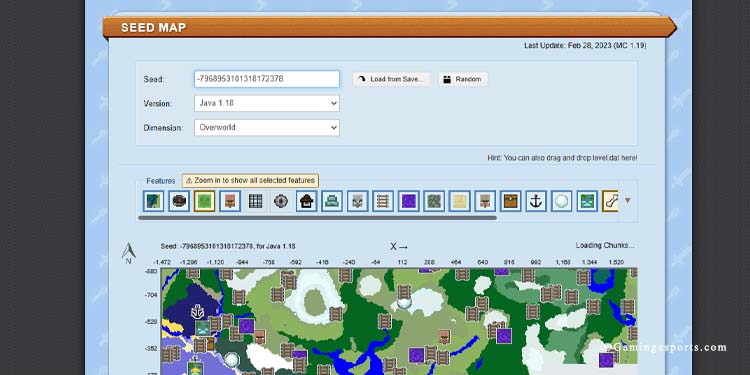Toggle the purple Ruined Portal feature
Image resolution: width=750 pixels, height=375 pixels.
pyautogui.click(x=408, y=201)
